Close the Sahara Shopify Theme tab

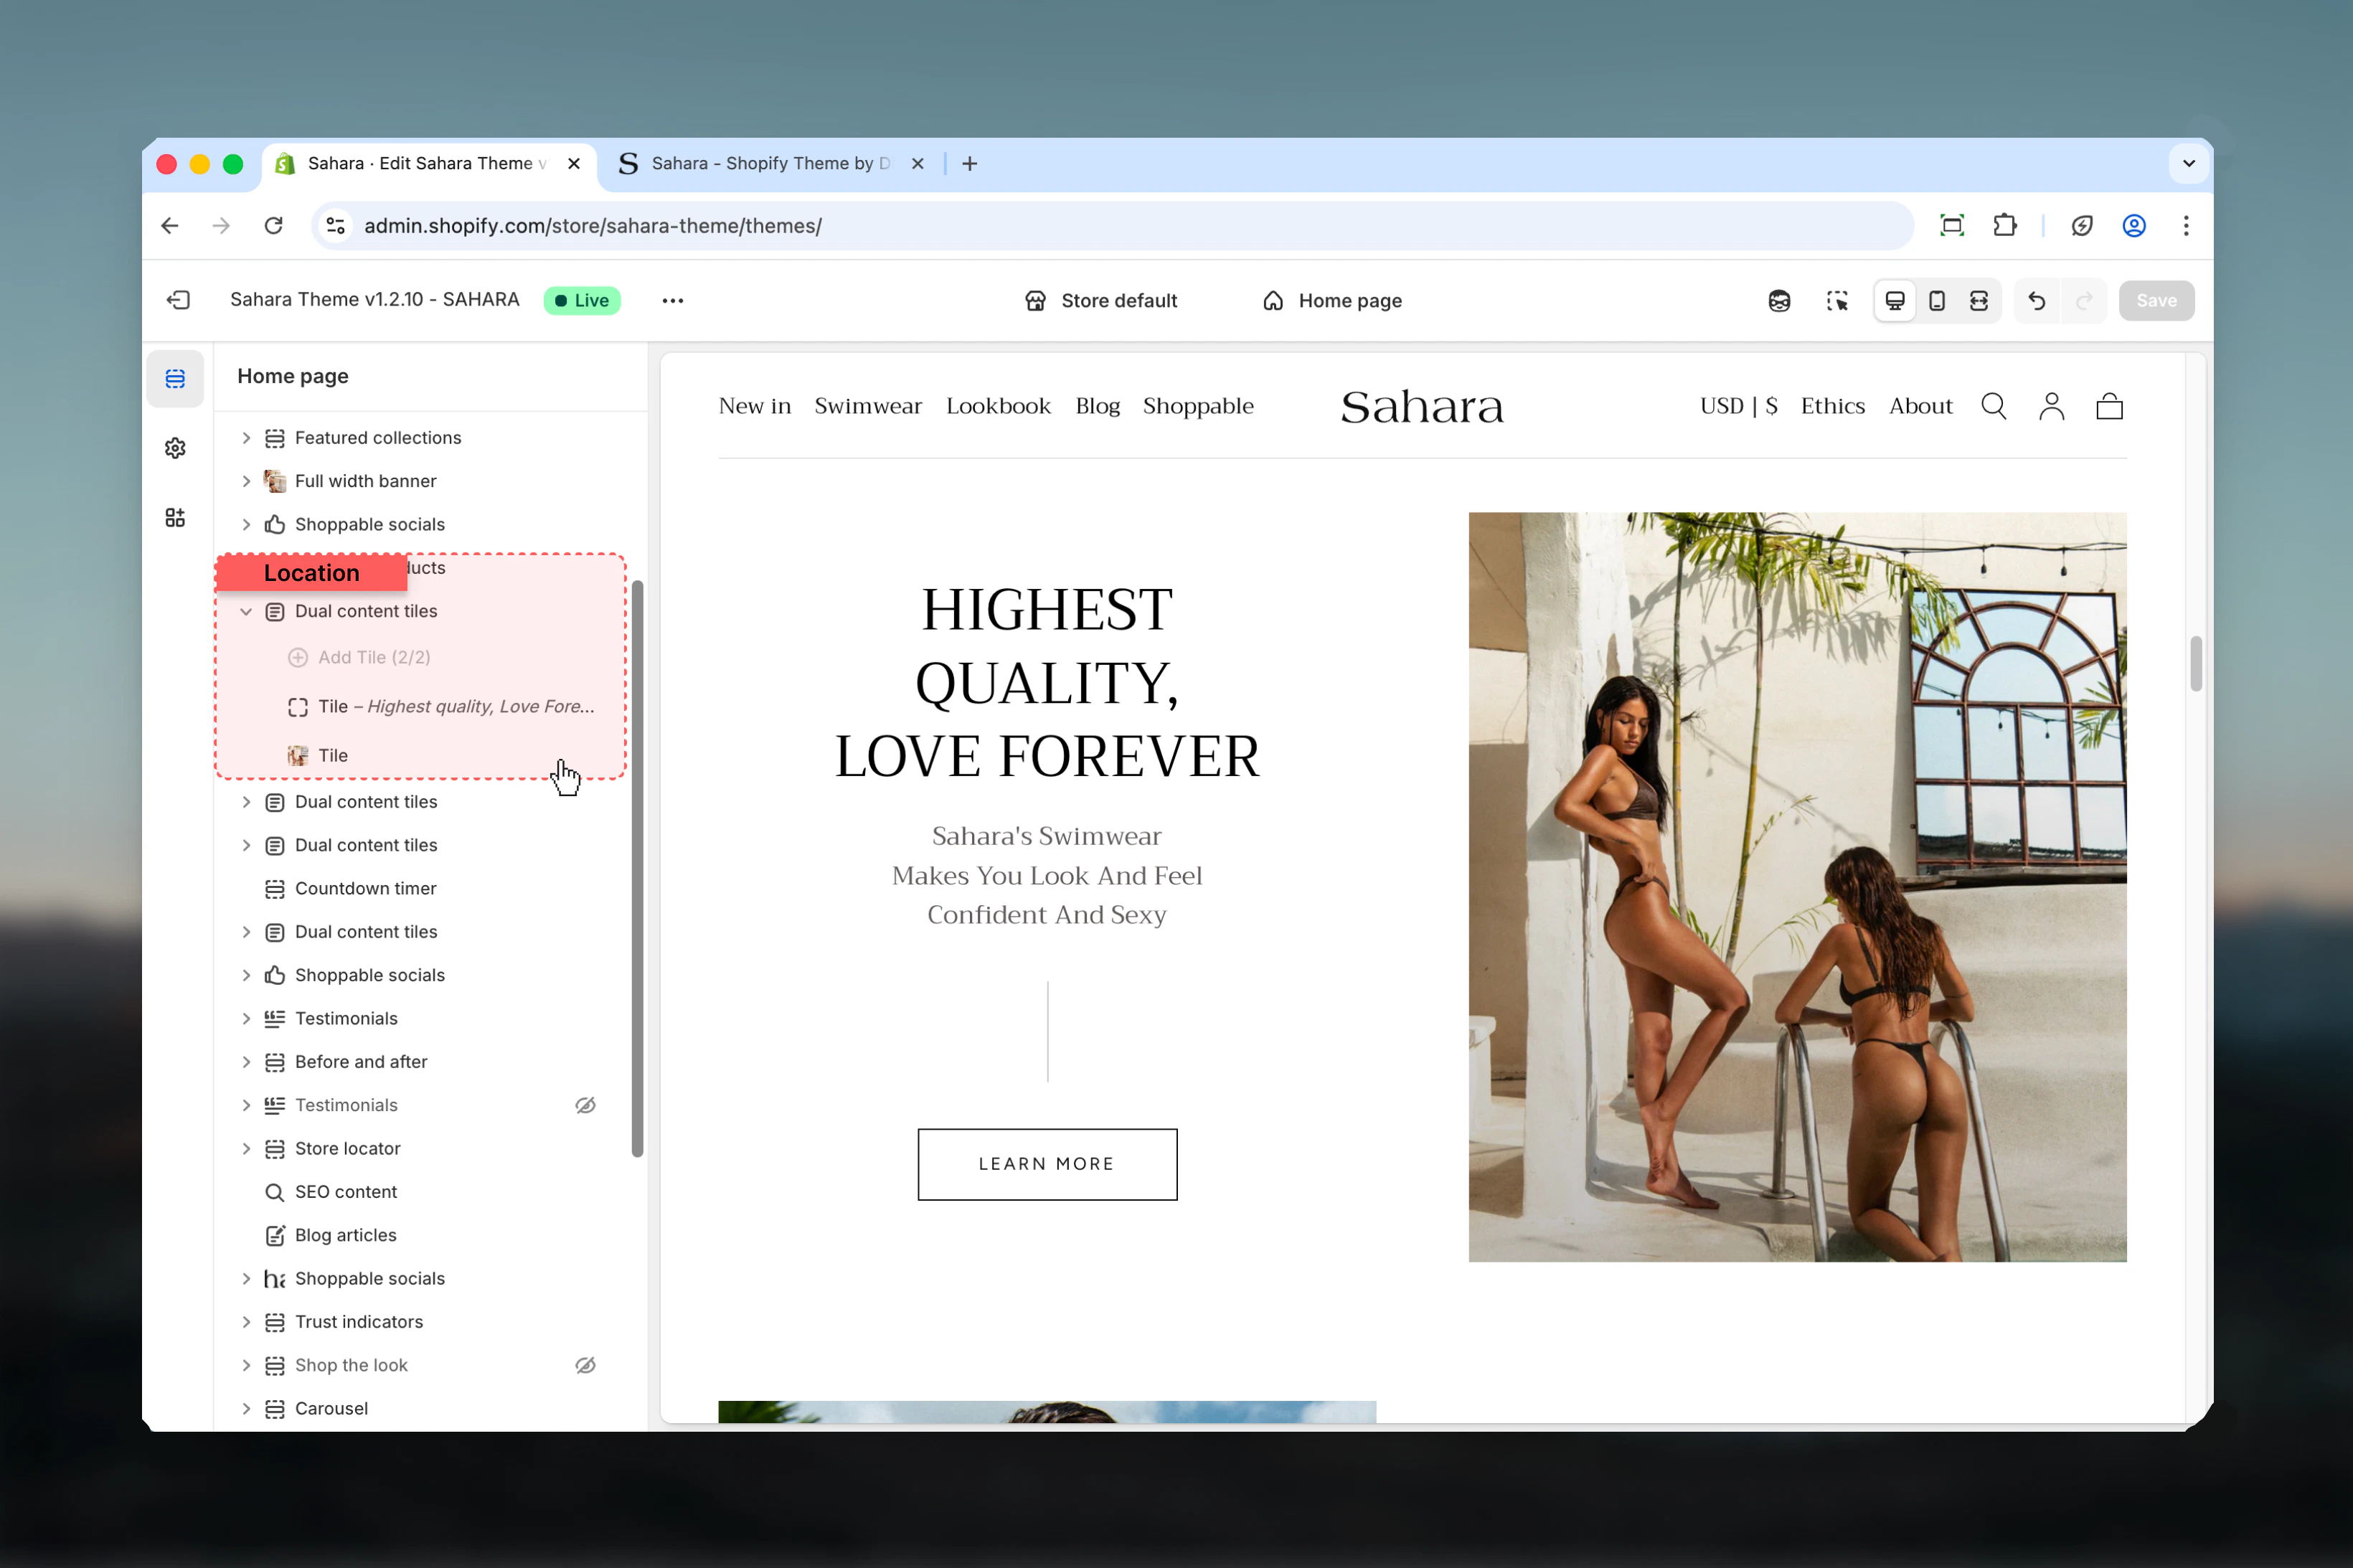(x=918, y=164)
